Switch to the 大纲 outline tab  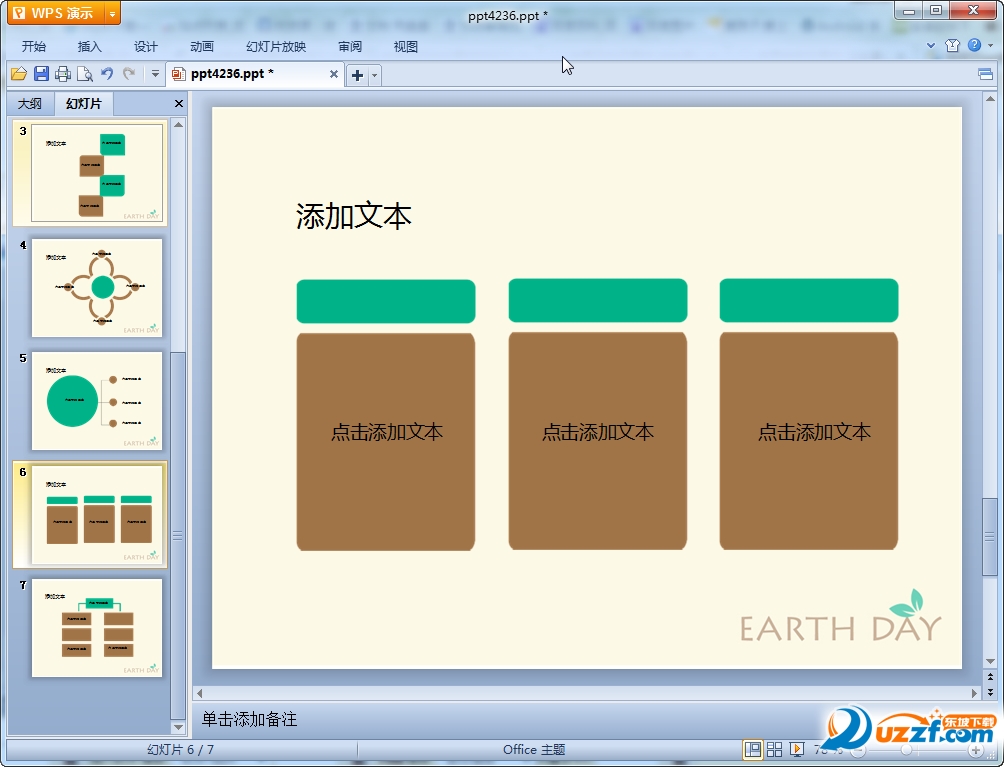[30, 104]
